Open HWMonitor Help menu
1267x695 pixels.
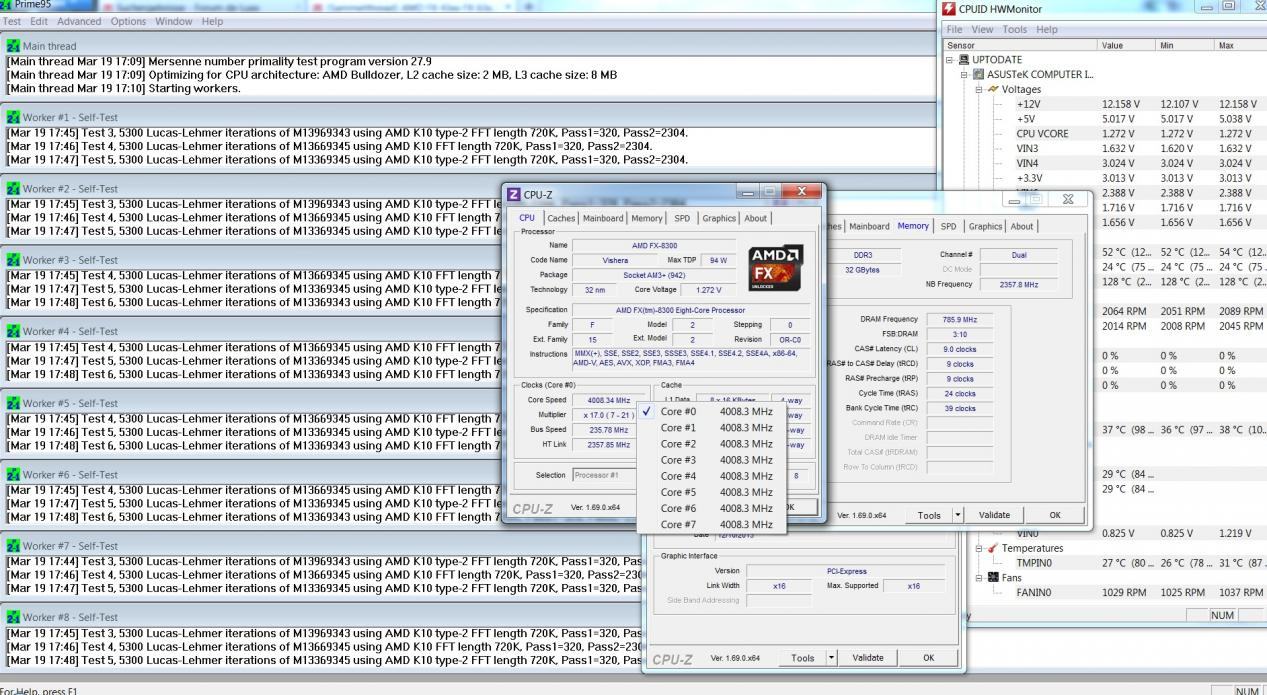(1047, 30)
